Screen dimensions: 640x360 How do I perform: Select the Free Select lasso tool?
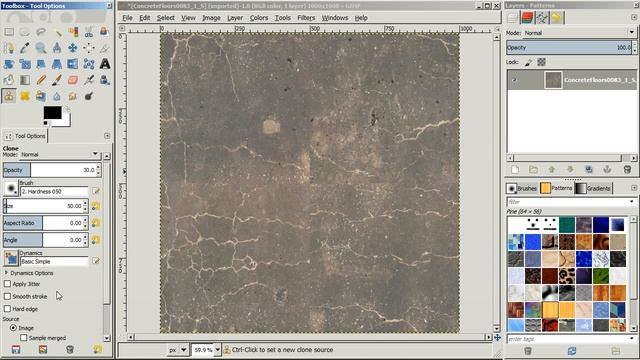point(41,32)
